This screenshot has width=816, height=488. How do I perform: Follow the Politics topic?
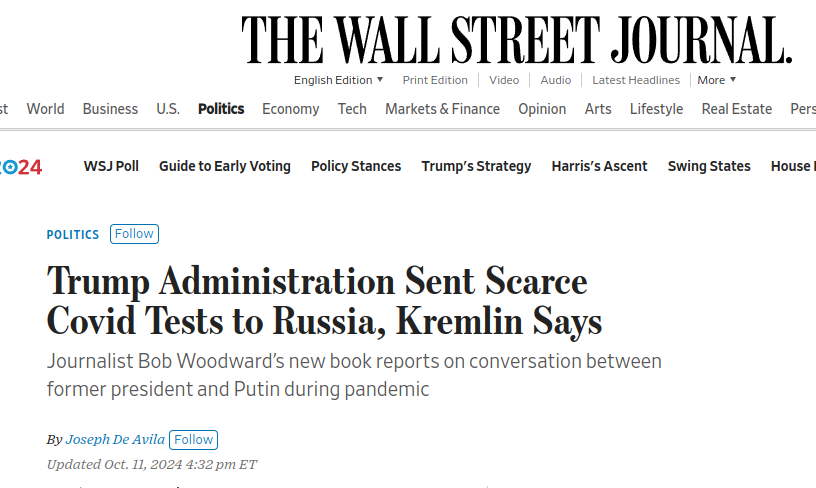point(134,234)
